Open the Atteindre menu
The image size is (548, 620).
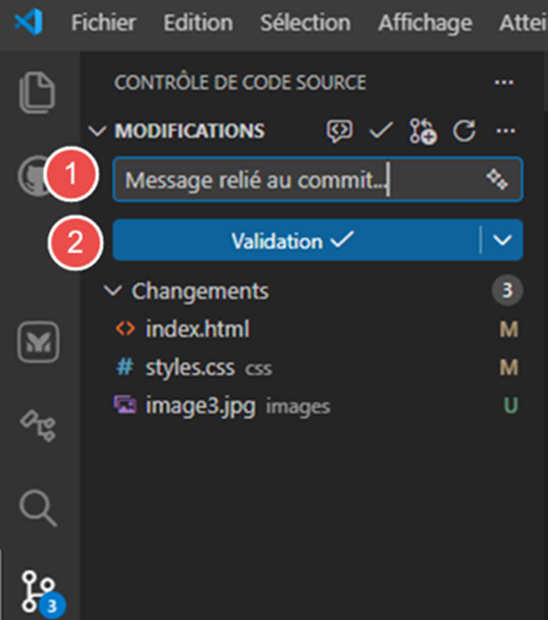pos(523,23)
